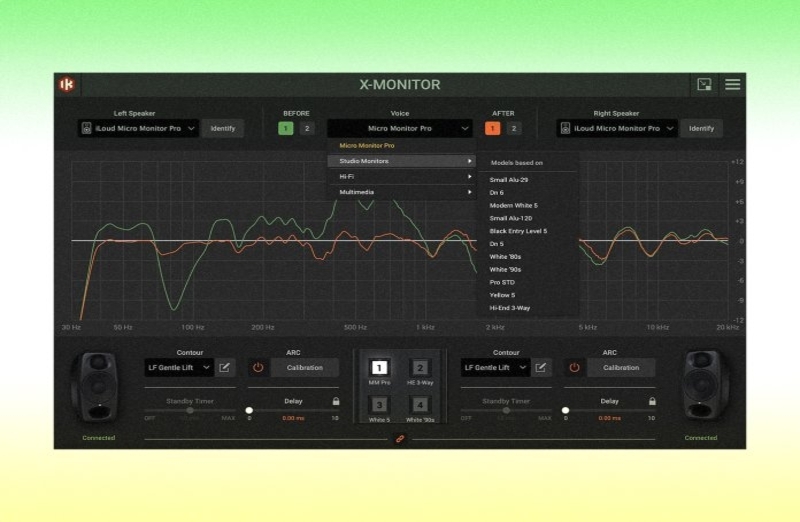This screenshot has height=522, width=800.
Task: Click the right Connected status text
Action: click(701, 438)
